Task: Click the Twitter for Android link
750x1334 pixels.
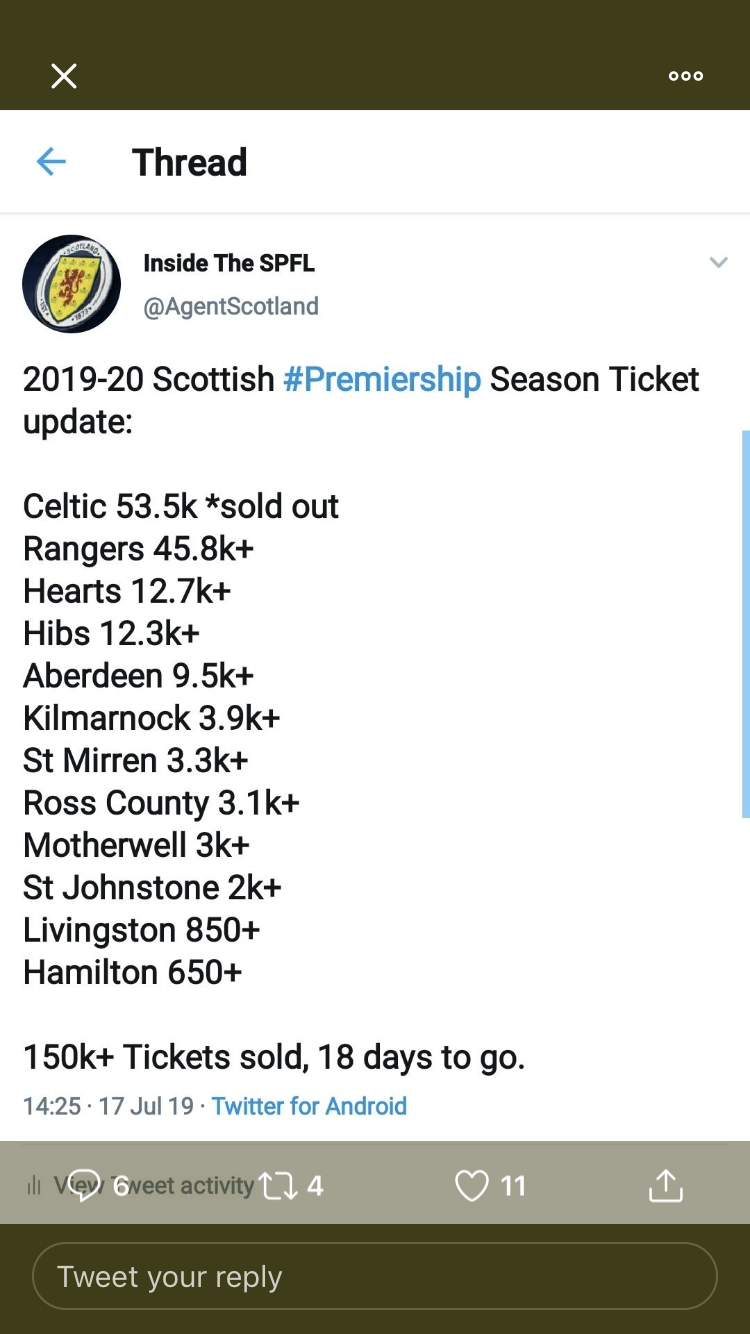Action: pyautogui.click(x=309, y=1106)
